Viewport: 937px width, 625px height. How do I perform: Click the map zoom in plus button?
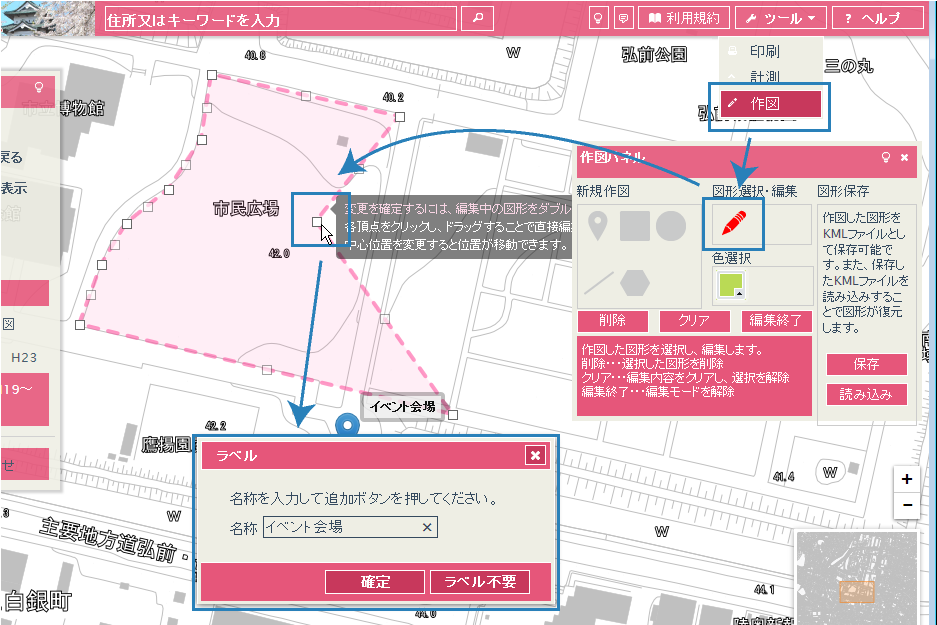(x=906, y=479)
